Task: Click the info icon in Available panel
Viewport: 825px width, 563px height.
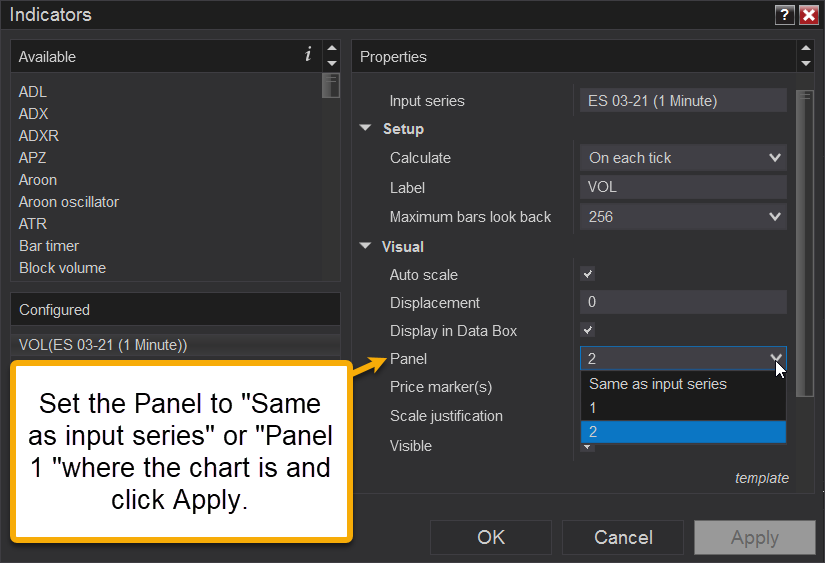Action: click(308, 55)
